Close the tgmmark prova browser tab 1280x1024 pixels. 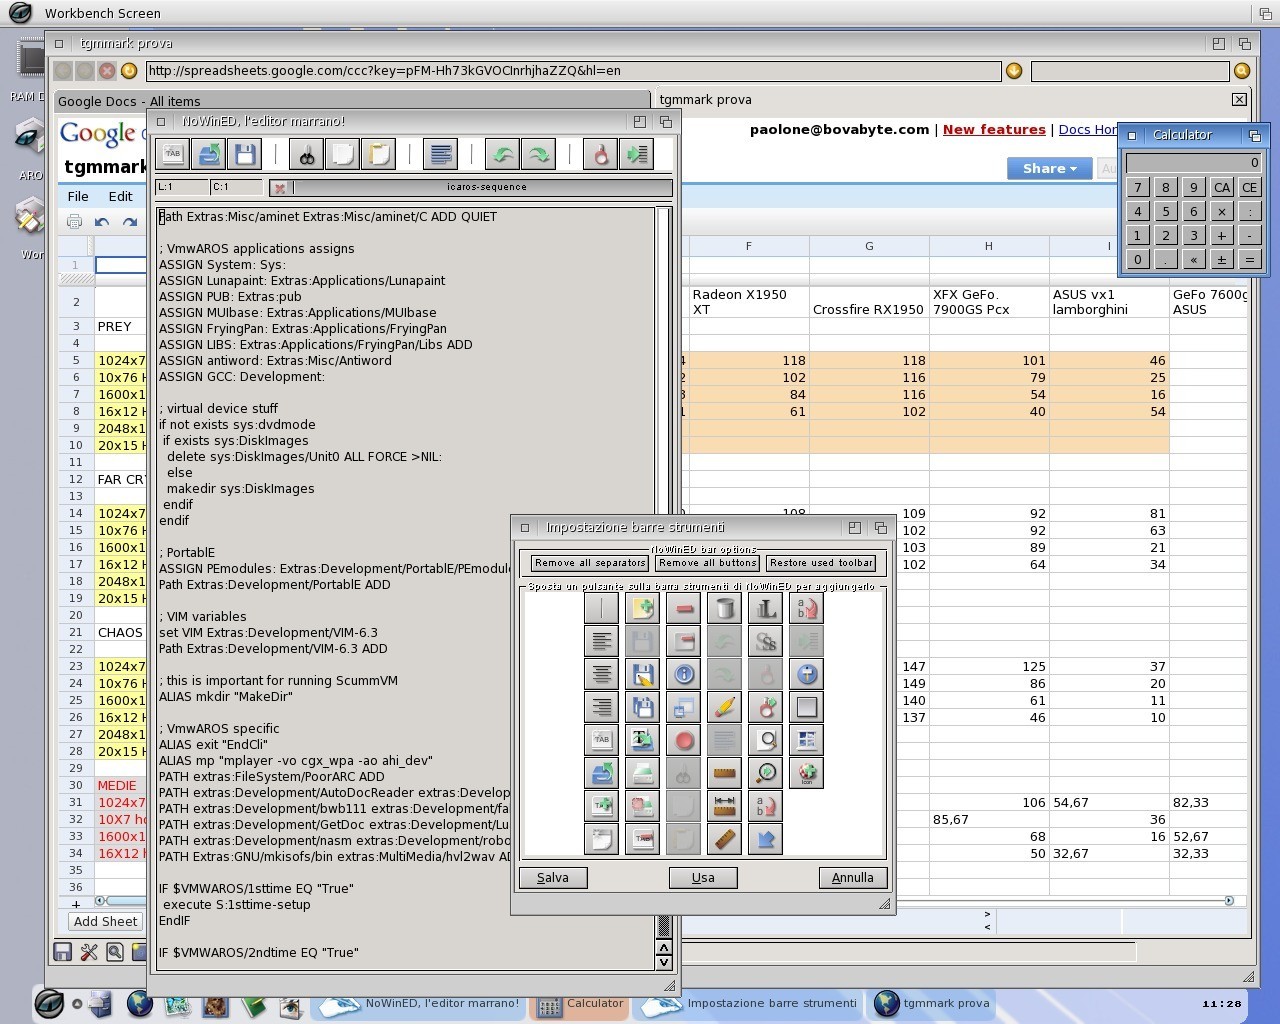(x=1239, y=99)
